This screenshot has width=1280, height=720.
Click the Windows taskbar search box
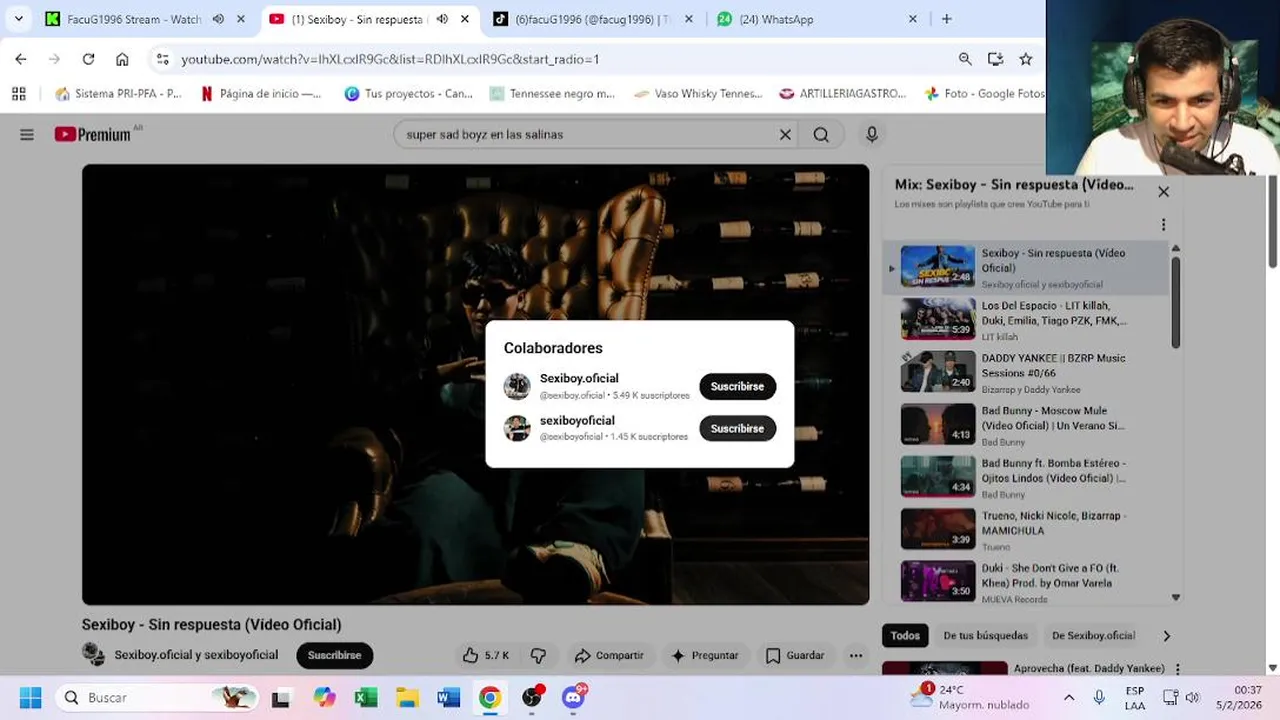pos(155,697)
